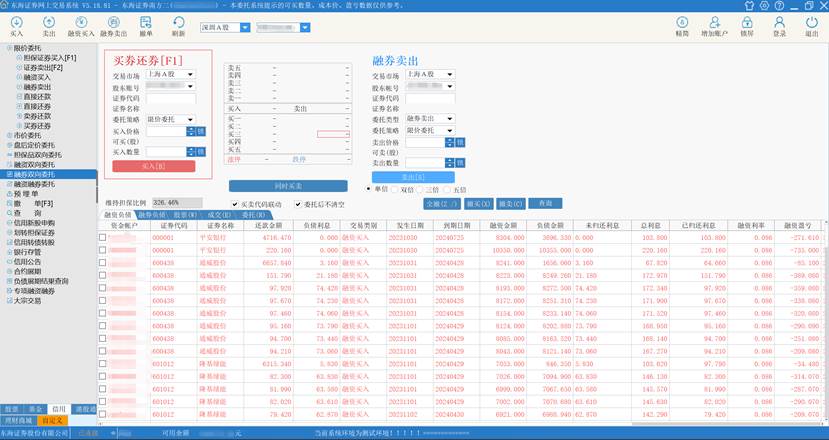
Task: Toggle the 委托后不清空 checkbox
Action: point(298,204)
